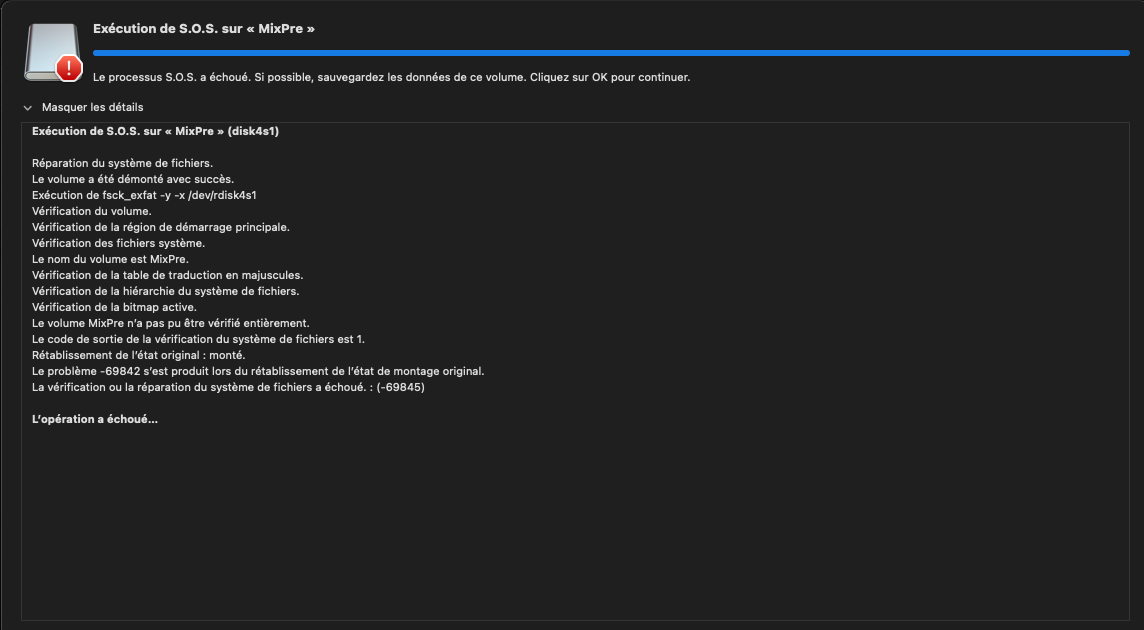Click the "Vérification de la bitmap active" line

pos(114,307)
